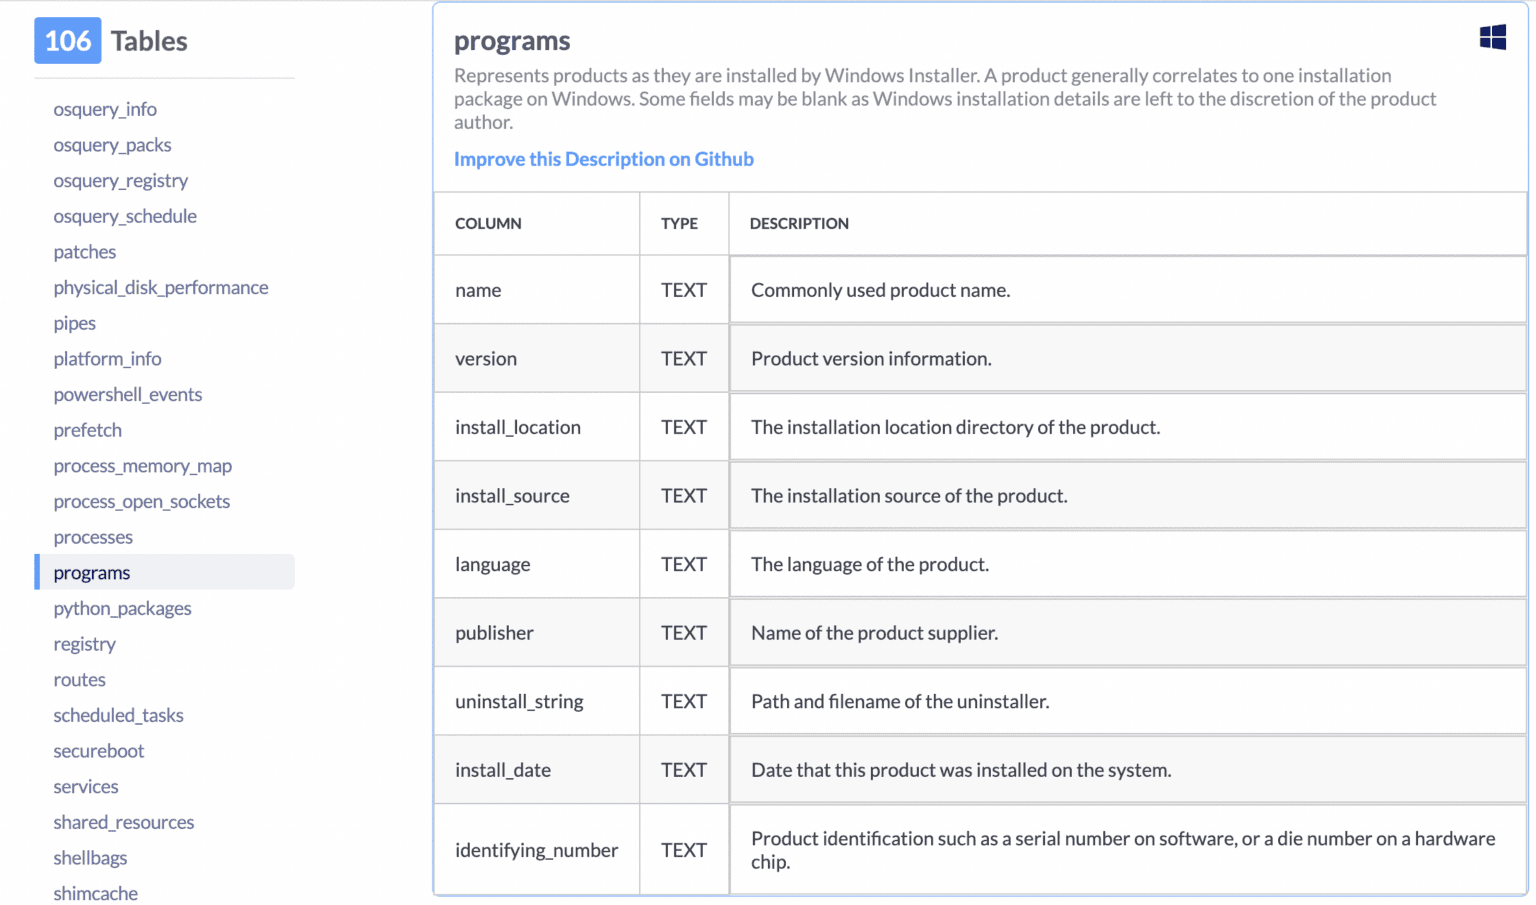Open the powershell_events table
This screenshot has height=905, width=1536.
click(128, 395)
